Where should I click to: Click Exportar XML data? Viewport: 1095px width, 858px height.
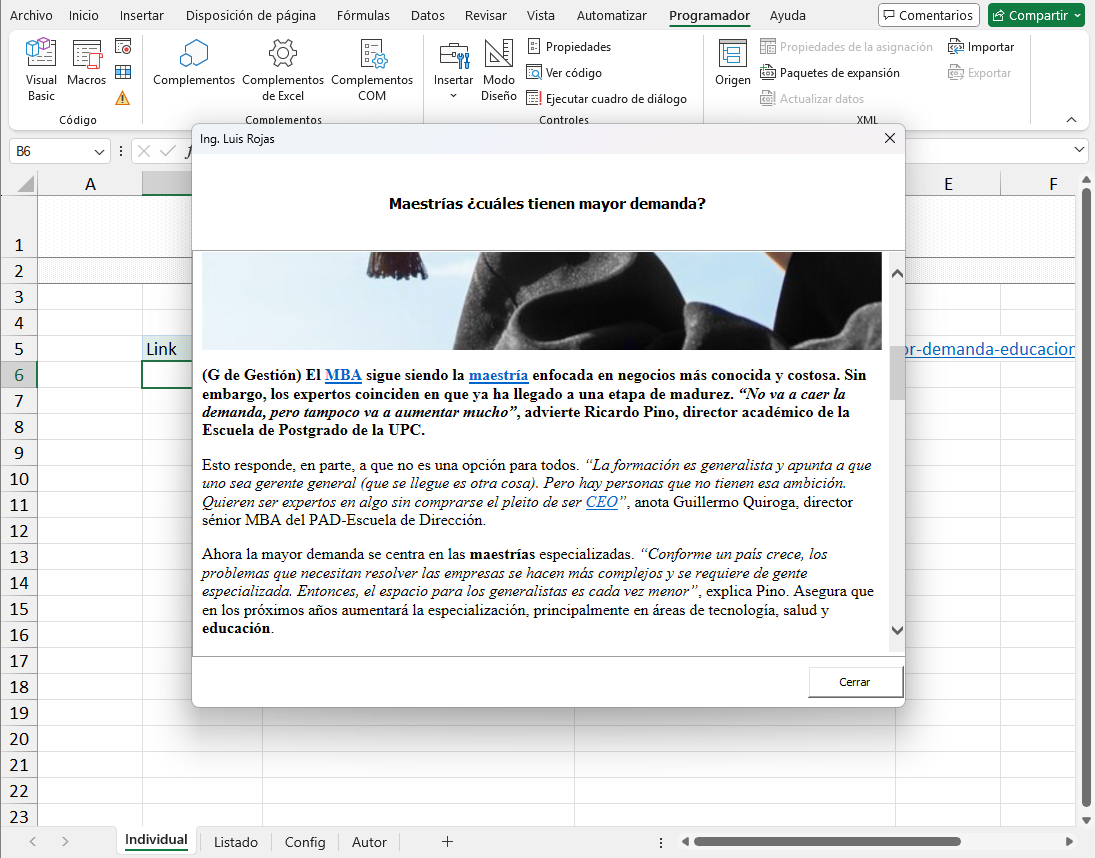979,73
